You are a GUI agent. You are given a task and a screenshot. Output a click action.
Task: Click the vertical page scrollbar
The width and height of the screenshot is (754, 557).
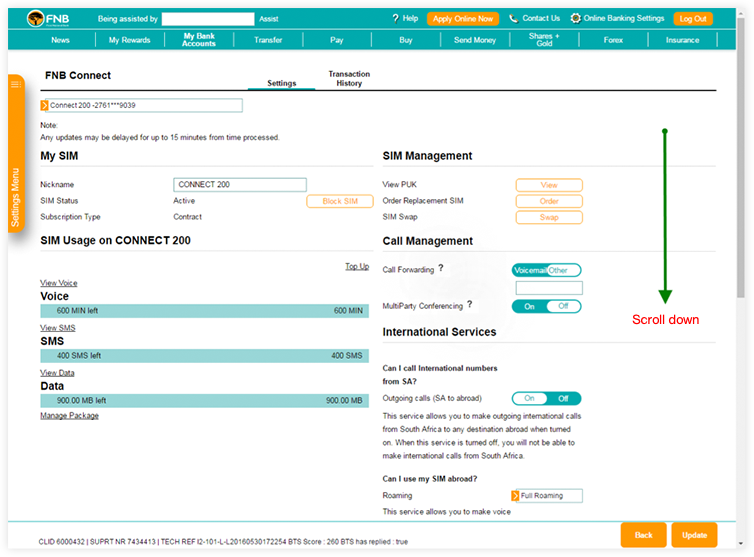click(x=741, y=159)
